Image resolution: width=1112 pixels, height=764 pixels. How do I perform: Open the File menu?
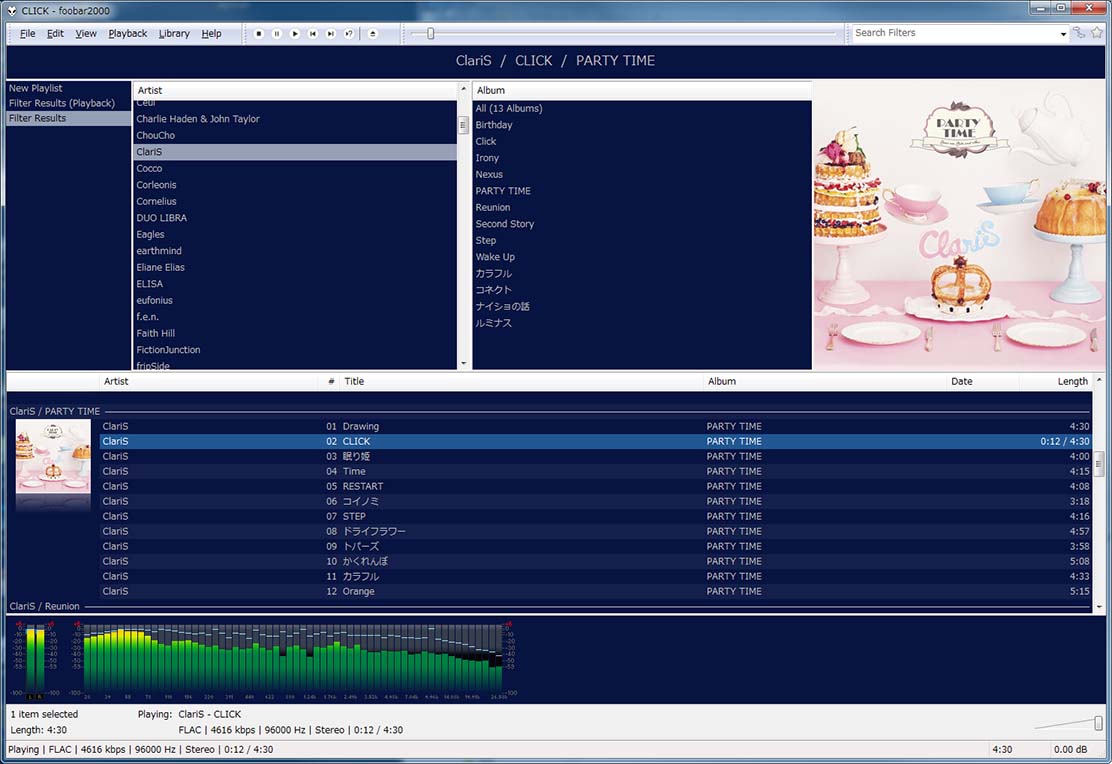tap(28, 33)
